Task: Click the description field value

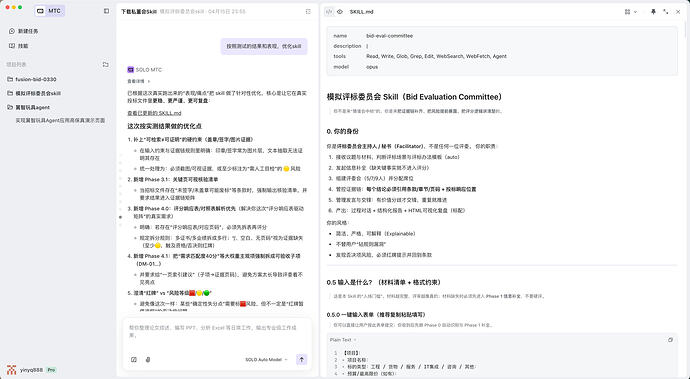Action: (367, 46)
